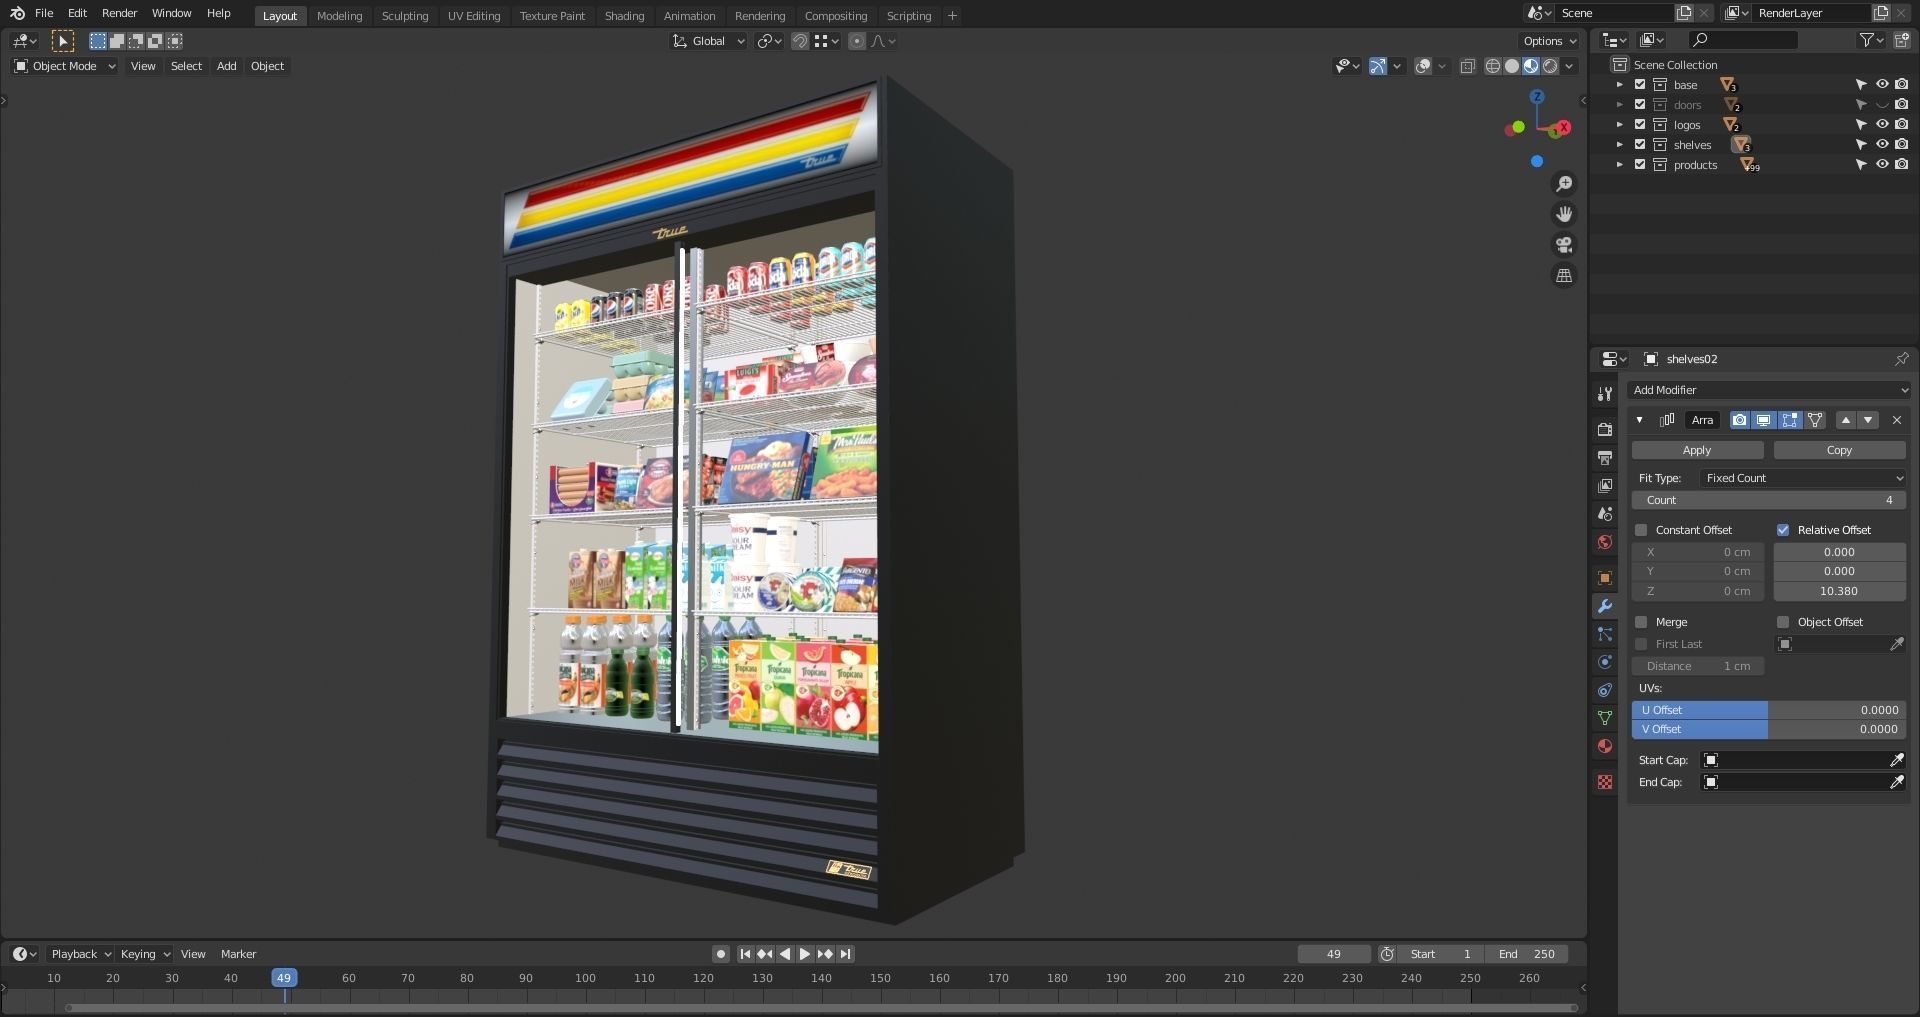
Task: Open the Texture properties checker tab
Action: [x=1605, y=782]
